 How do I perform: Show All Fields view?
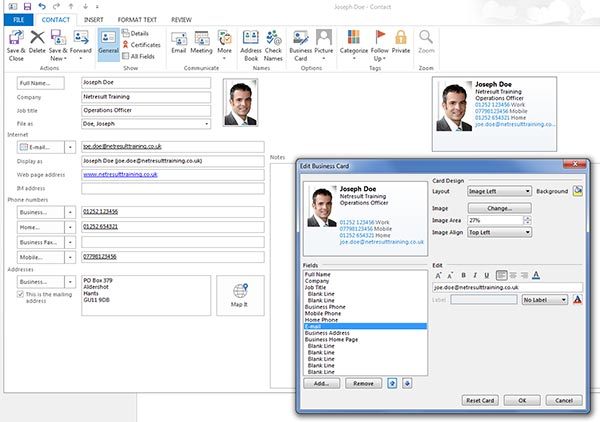(139, 56)
